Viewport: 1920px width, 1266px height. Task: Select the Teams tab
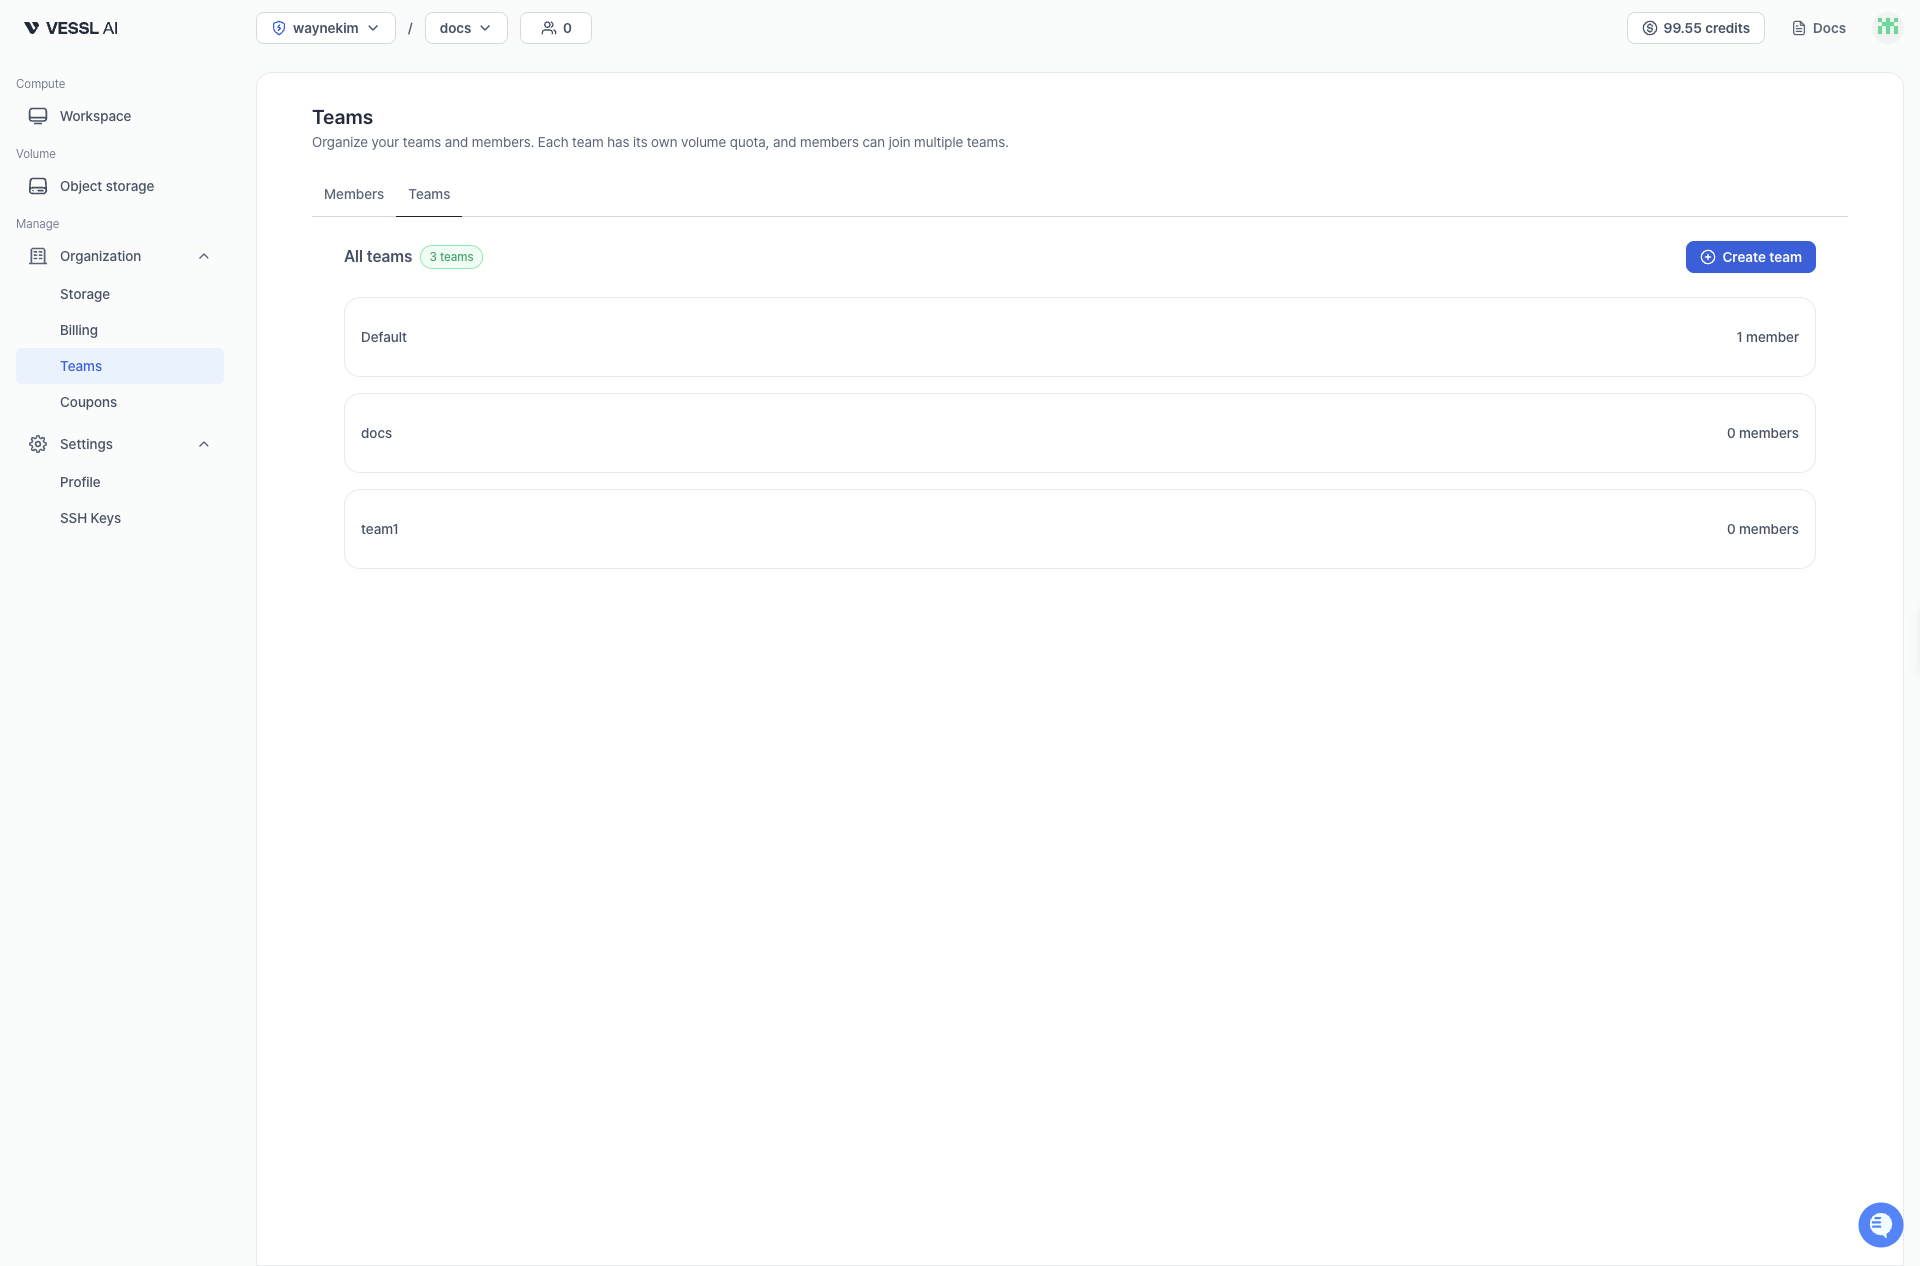(429, 194)
